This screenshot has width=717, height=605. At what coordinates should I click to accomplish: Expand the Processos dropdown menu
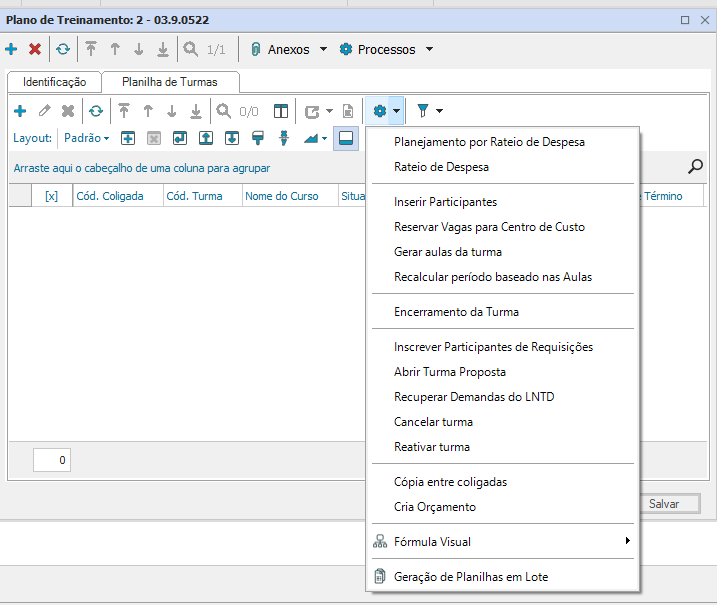(x=386, y=49)
